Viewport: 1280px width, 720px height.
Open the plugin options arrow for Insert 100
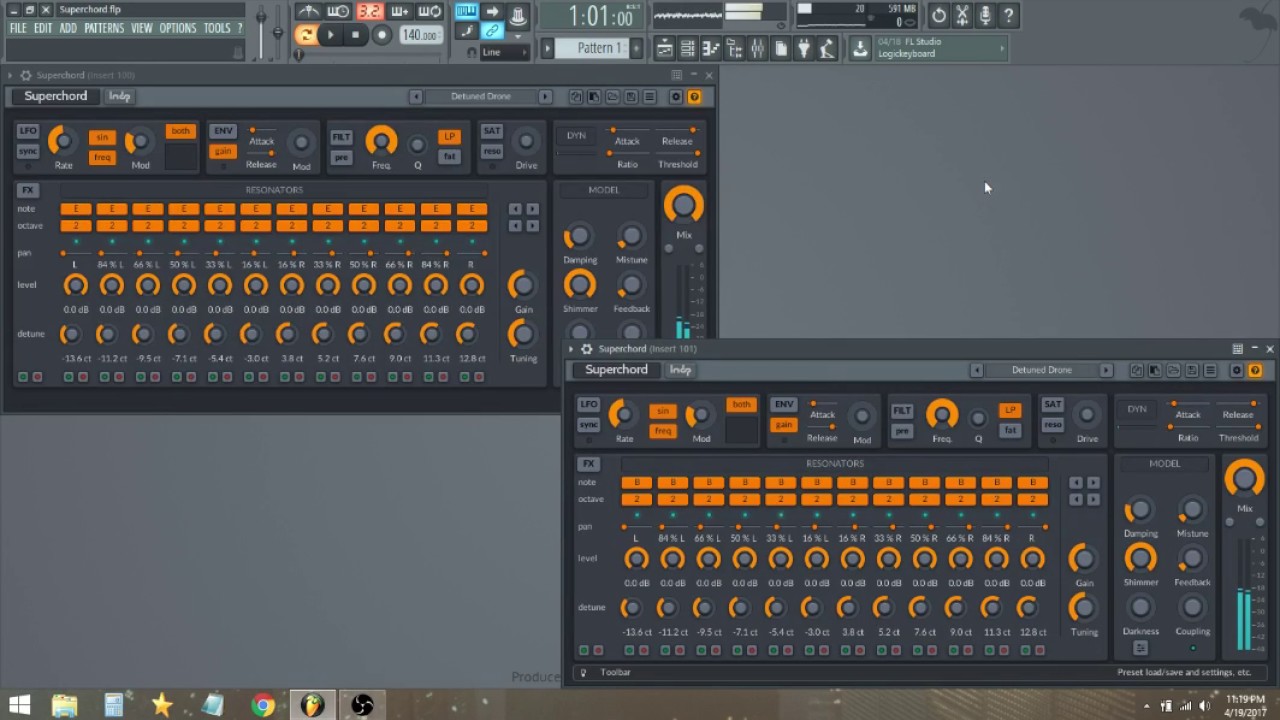(x=9, y=76)
